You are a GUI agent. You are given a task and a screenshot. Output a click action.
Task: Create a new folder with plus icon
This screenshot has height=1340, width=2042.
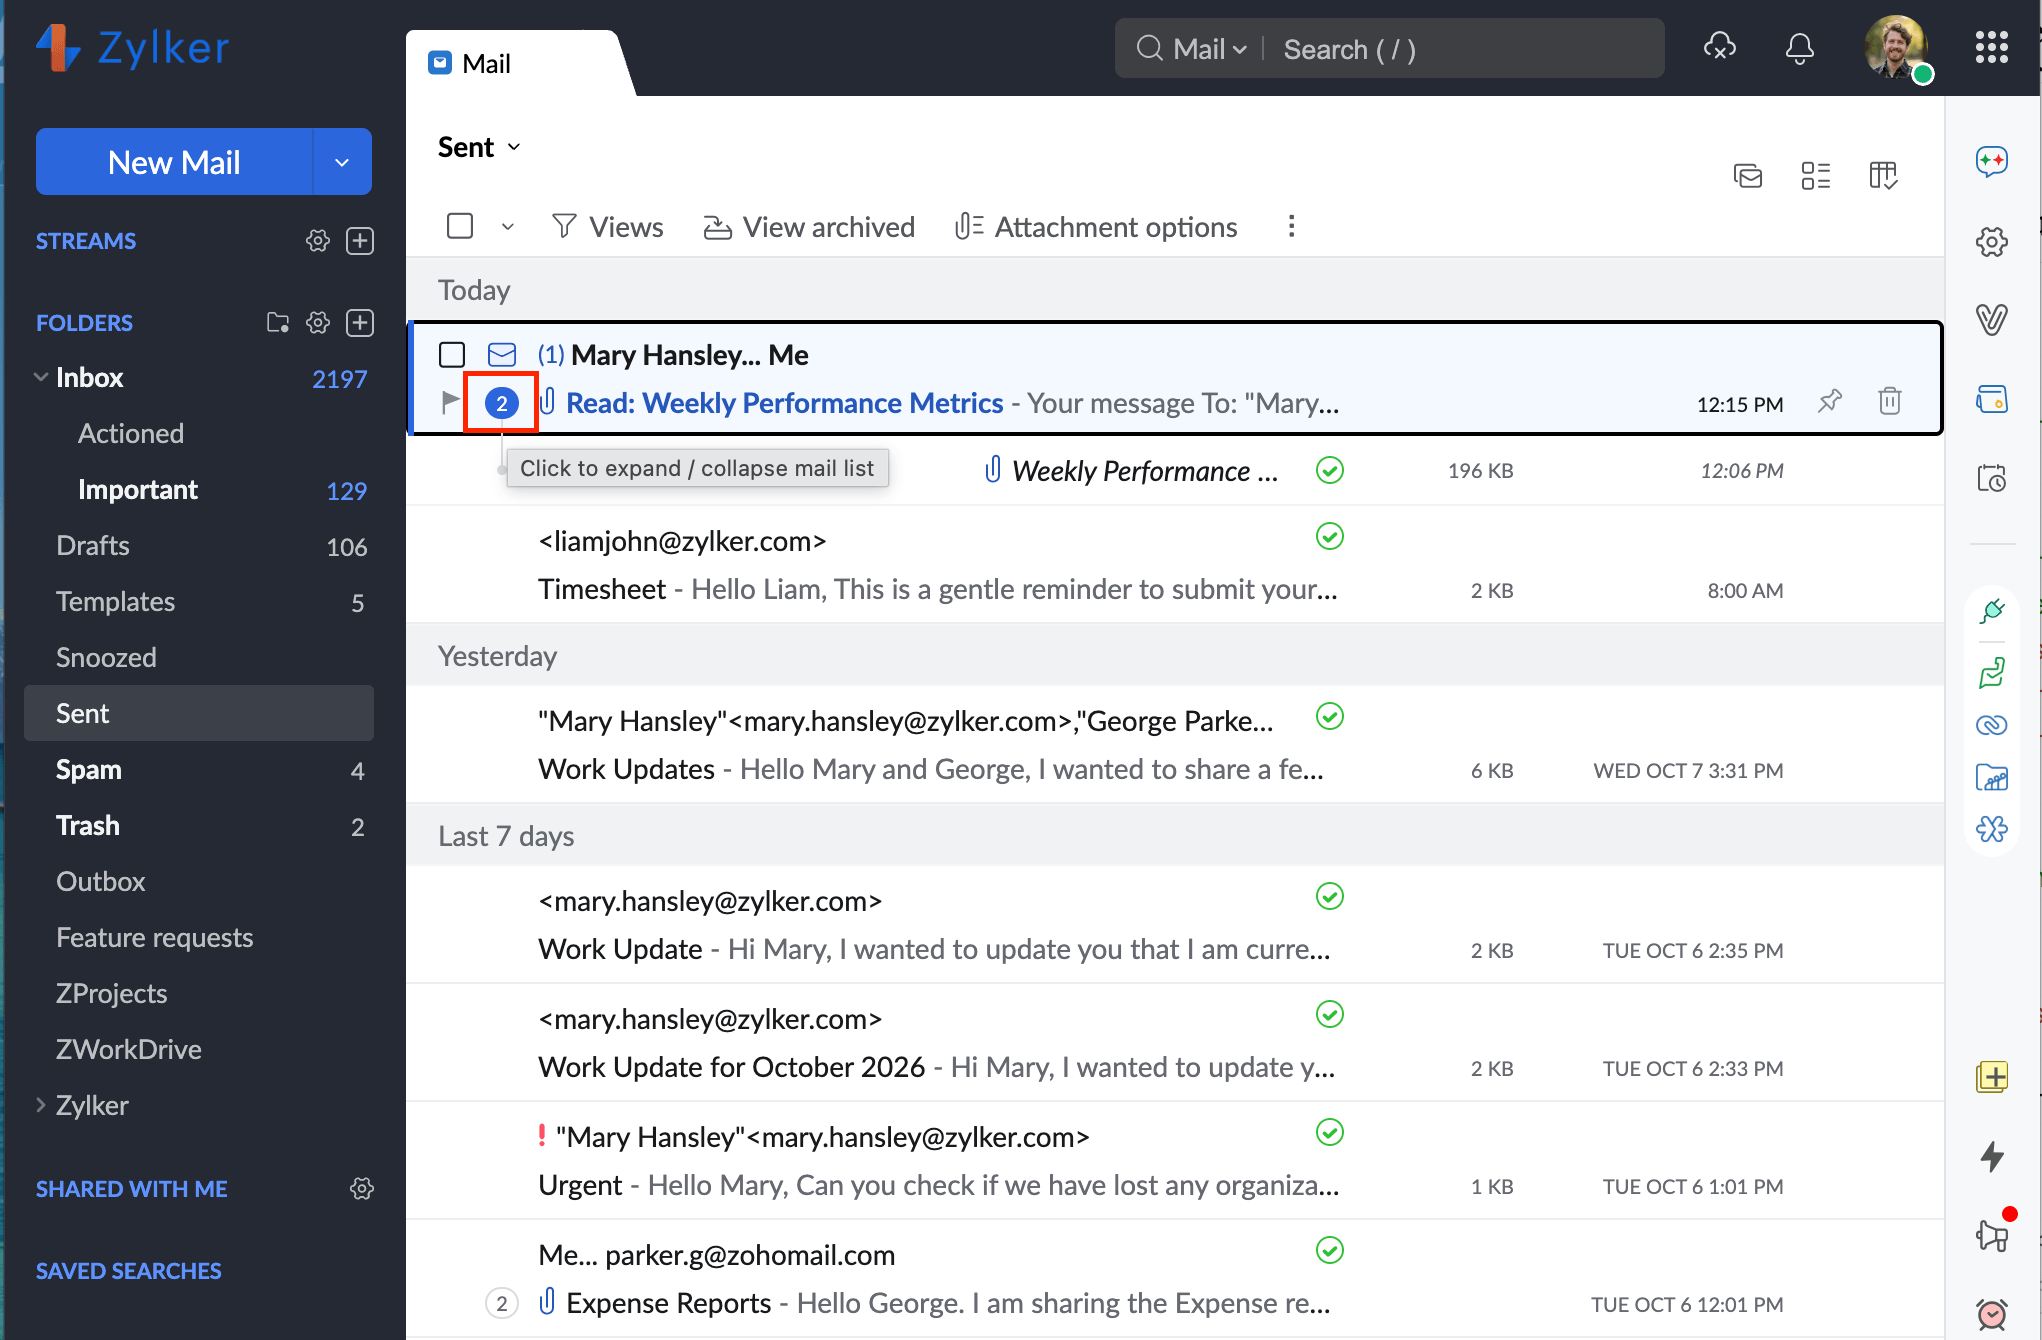tap(360, 323)
